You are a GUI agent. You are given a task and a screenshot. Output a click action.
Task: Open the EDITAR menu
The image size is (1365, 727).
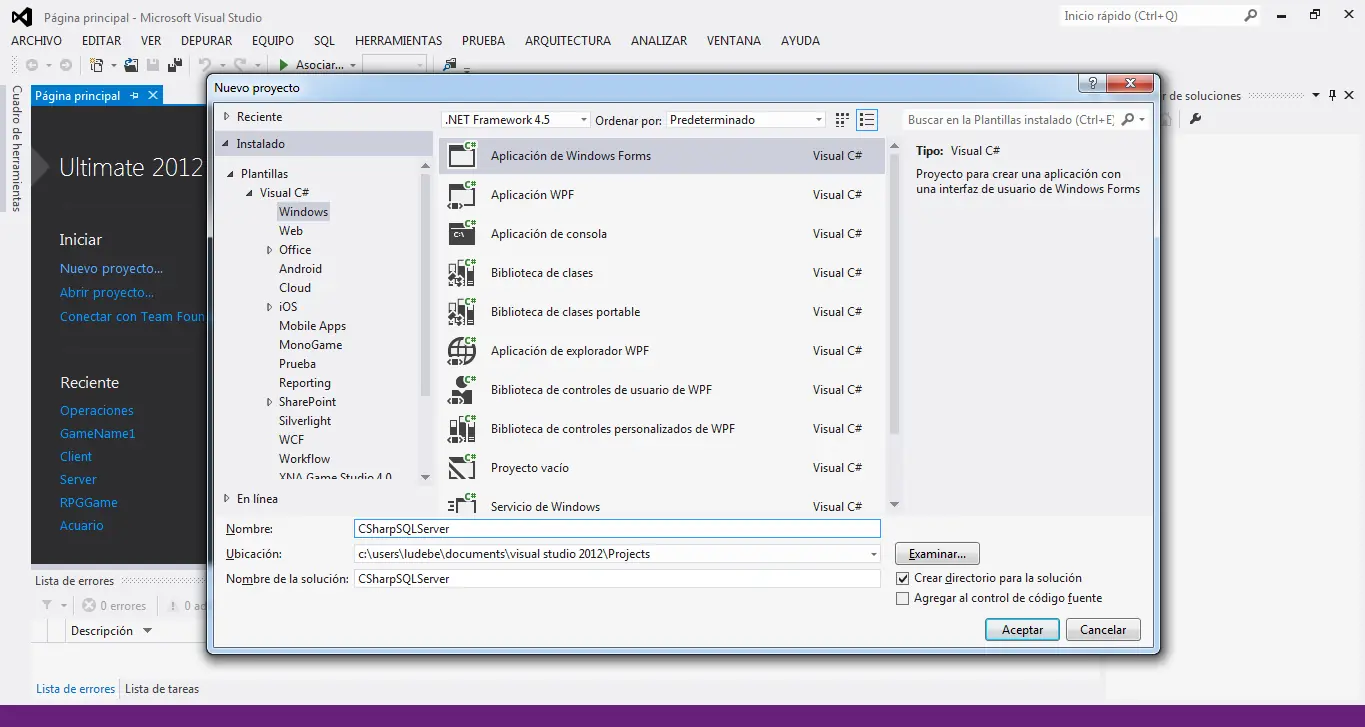tap(101, 41)
